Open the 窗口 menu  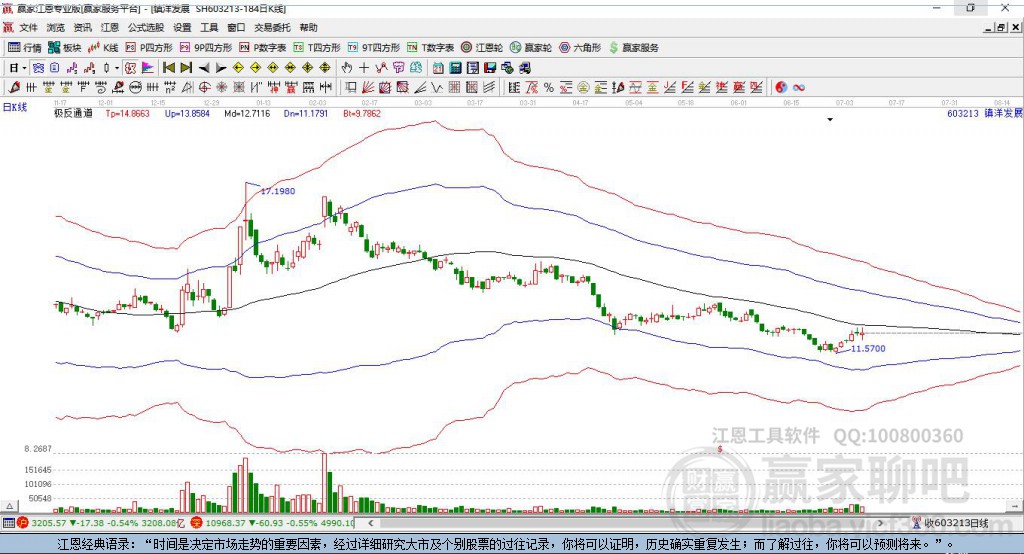(236, 27)
